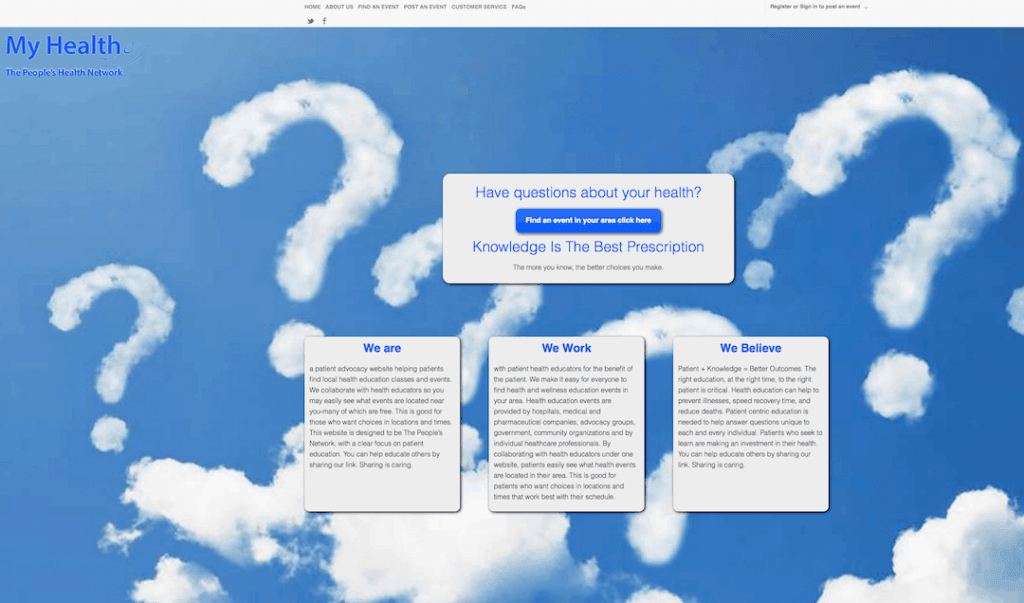The image size is (1024, 603).
Task: Open the ABOUT US menu item
Action: 339,7
